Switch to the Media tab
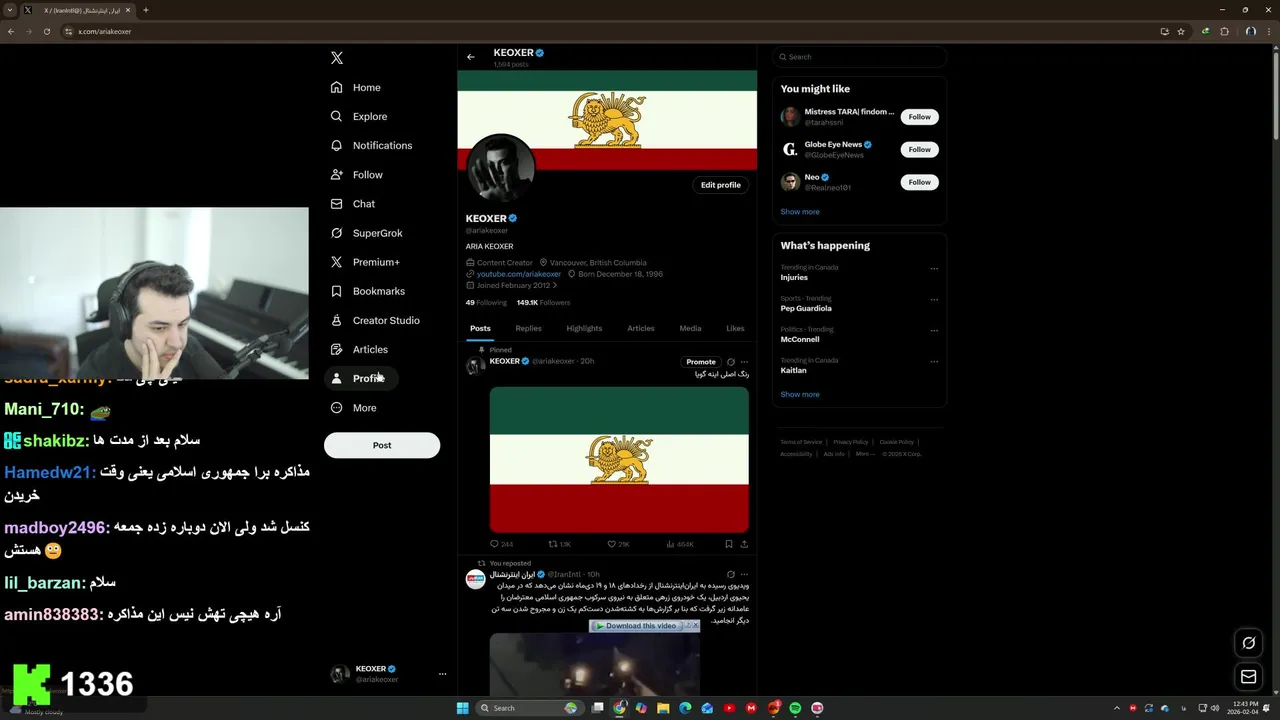Screen dimensions: 1280x720 point(690,328)
